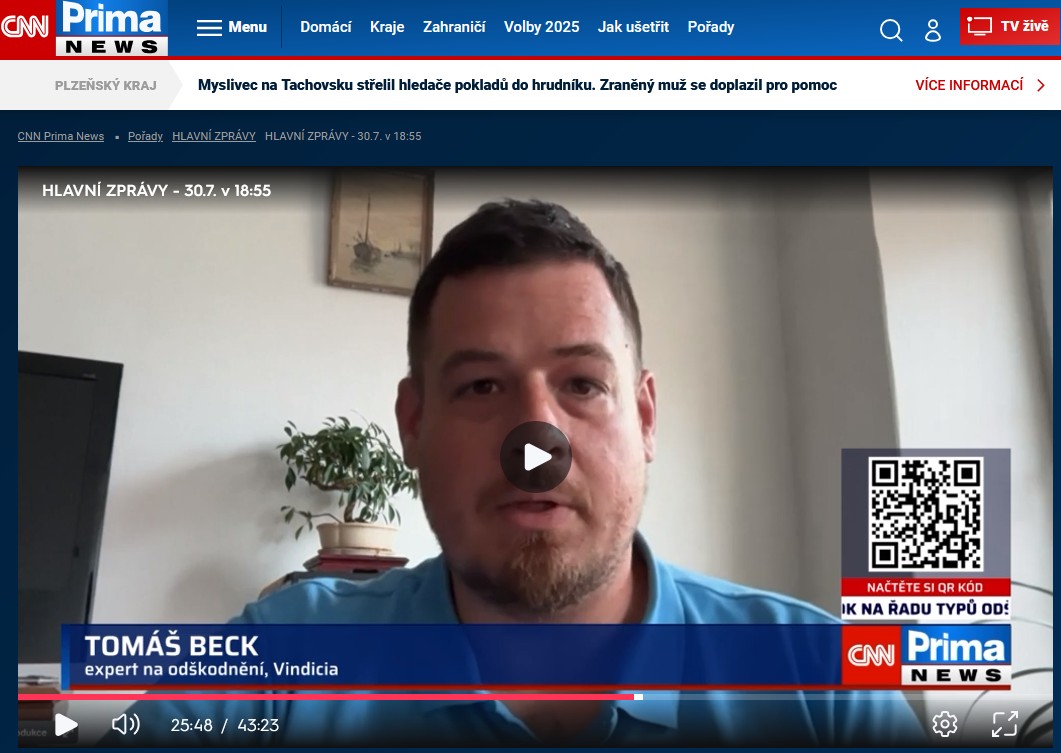Screen dimensions: 1061x753
Task: Click the Více informací link
Action: tap(980, 85)
